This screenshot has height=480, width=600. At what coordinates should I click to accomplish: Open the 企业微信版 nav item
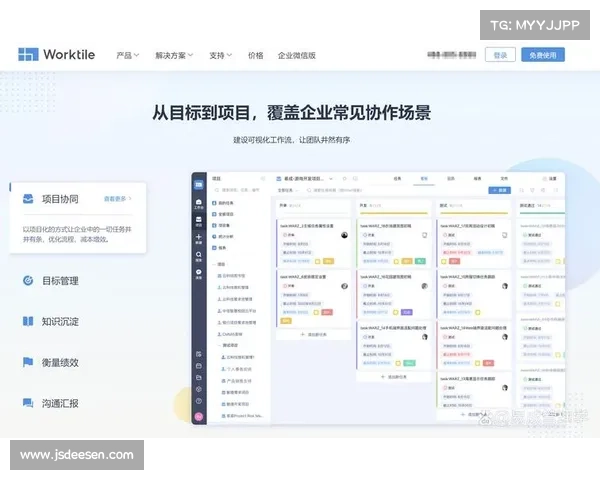pos(297,56)
